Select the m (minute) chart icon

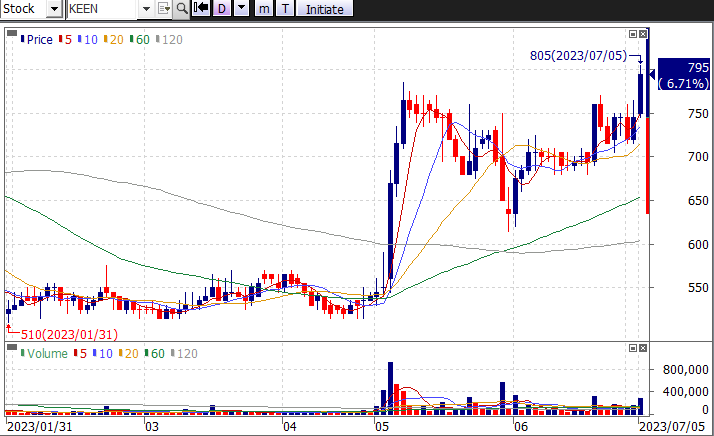[264, 9]
